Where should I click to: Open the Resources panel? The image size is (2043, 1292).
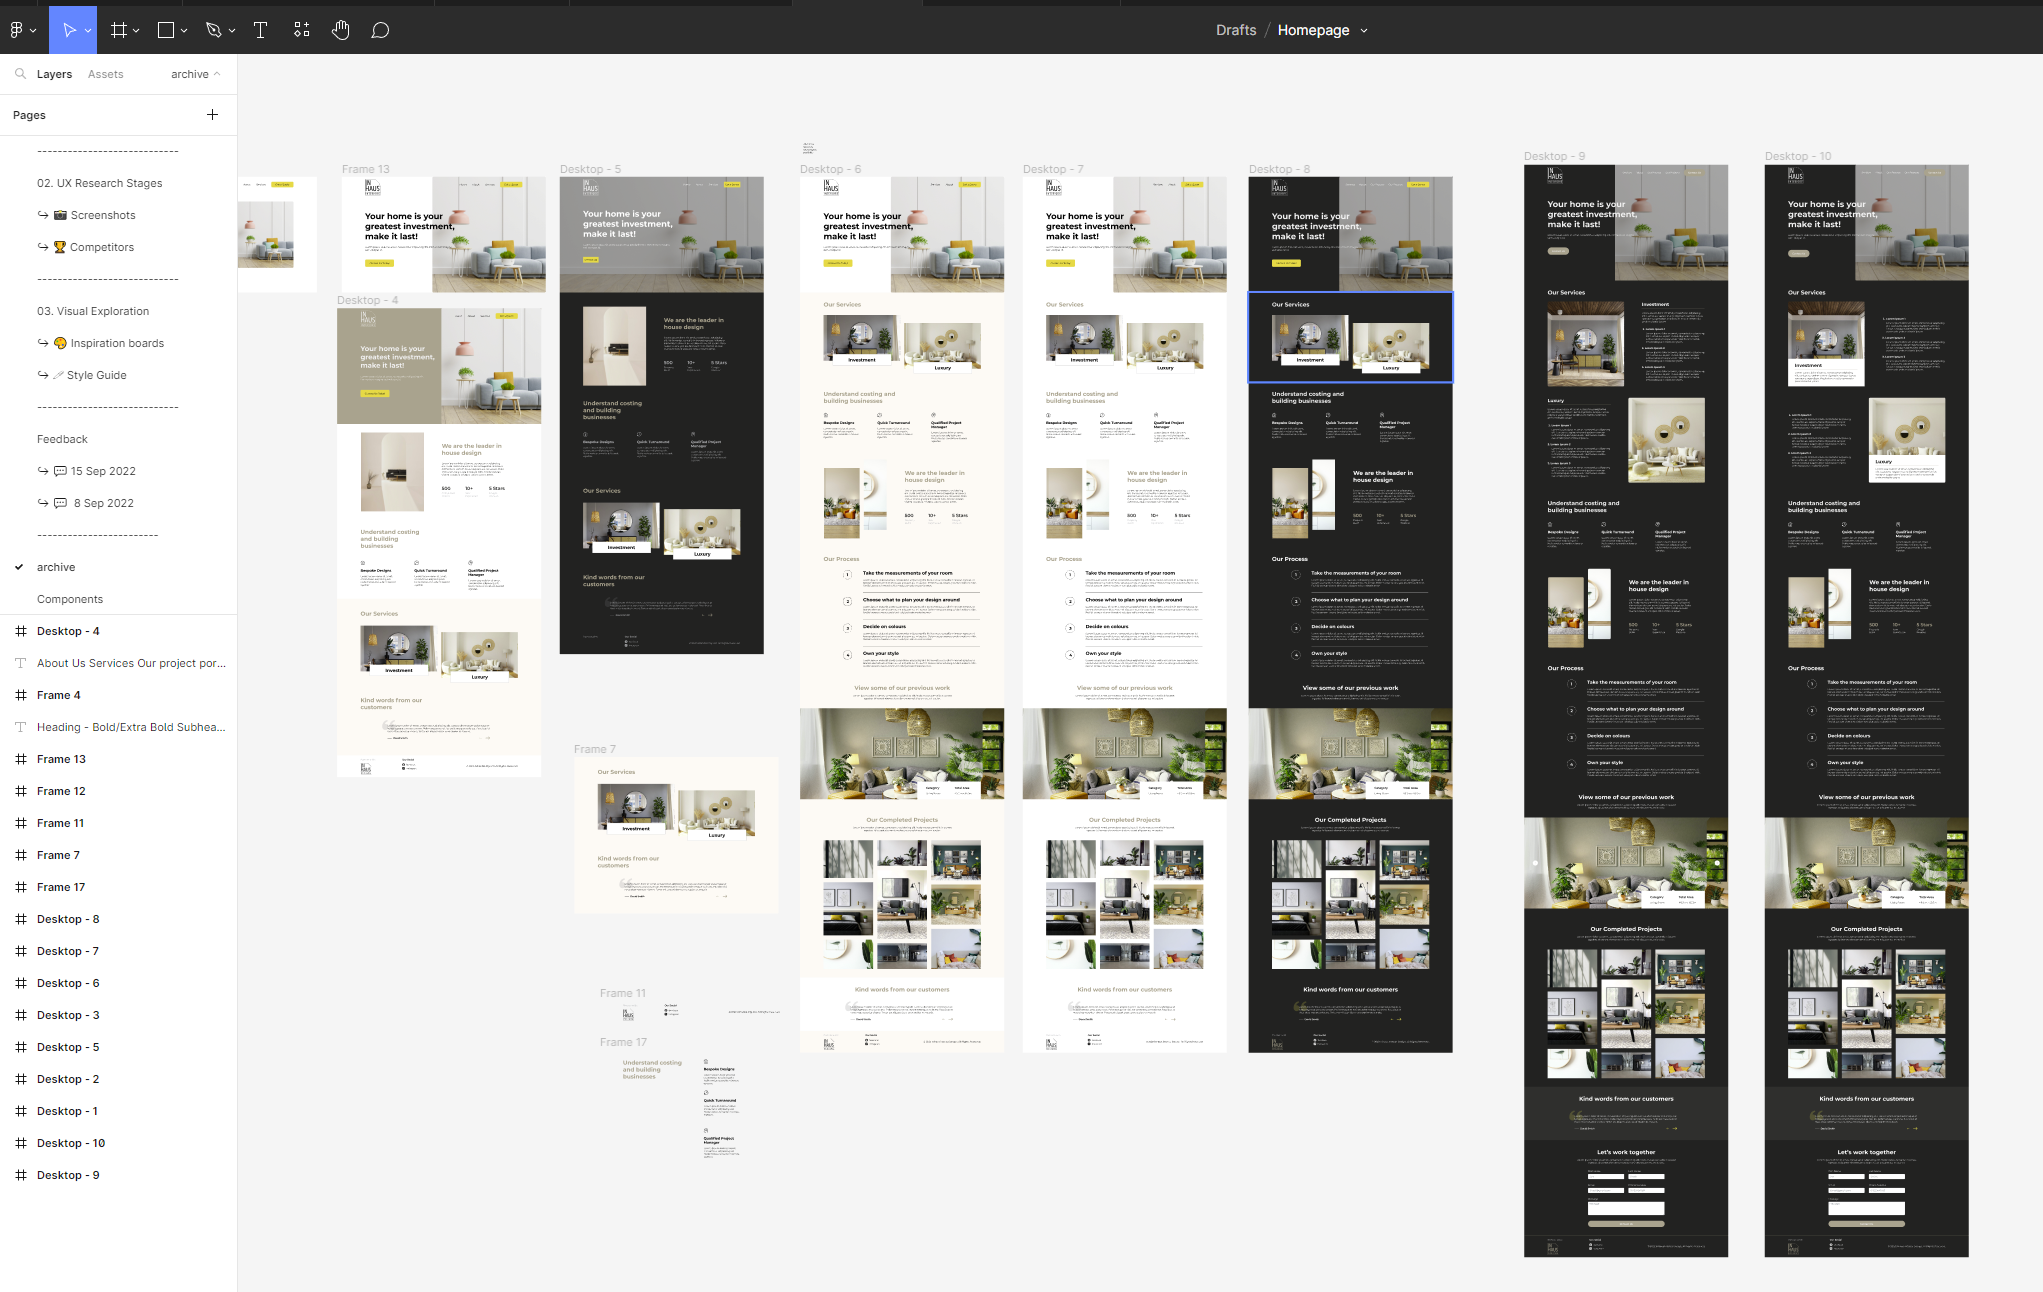[301, 29]
